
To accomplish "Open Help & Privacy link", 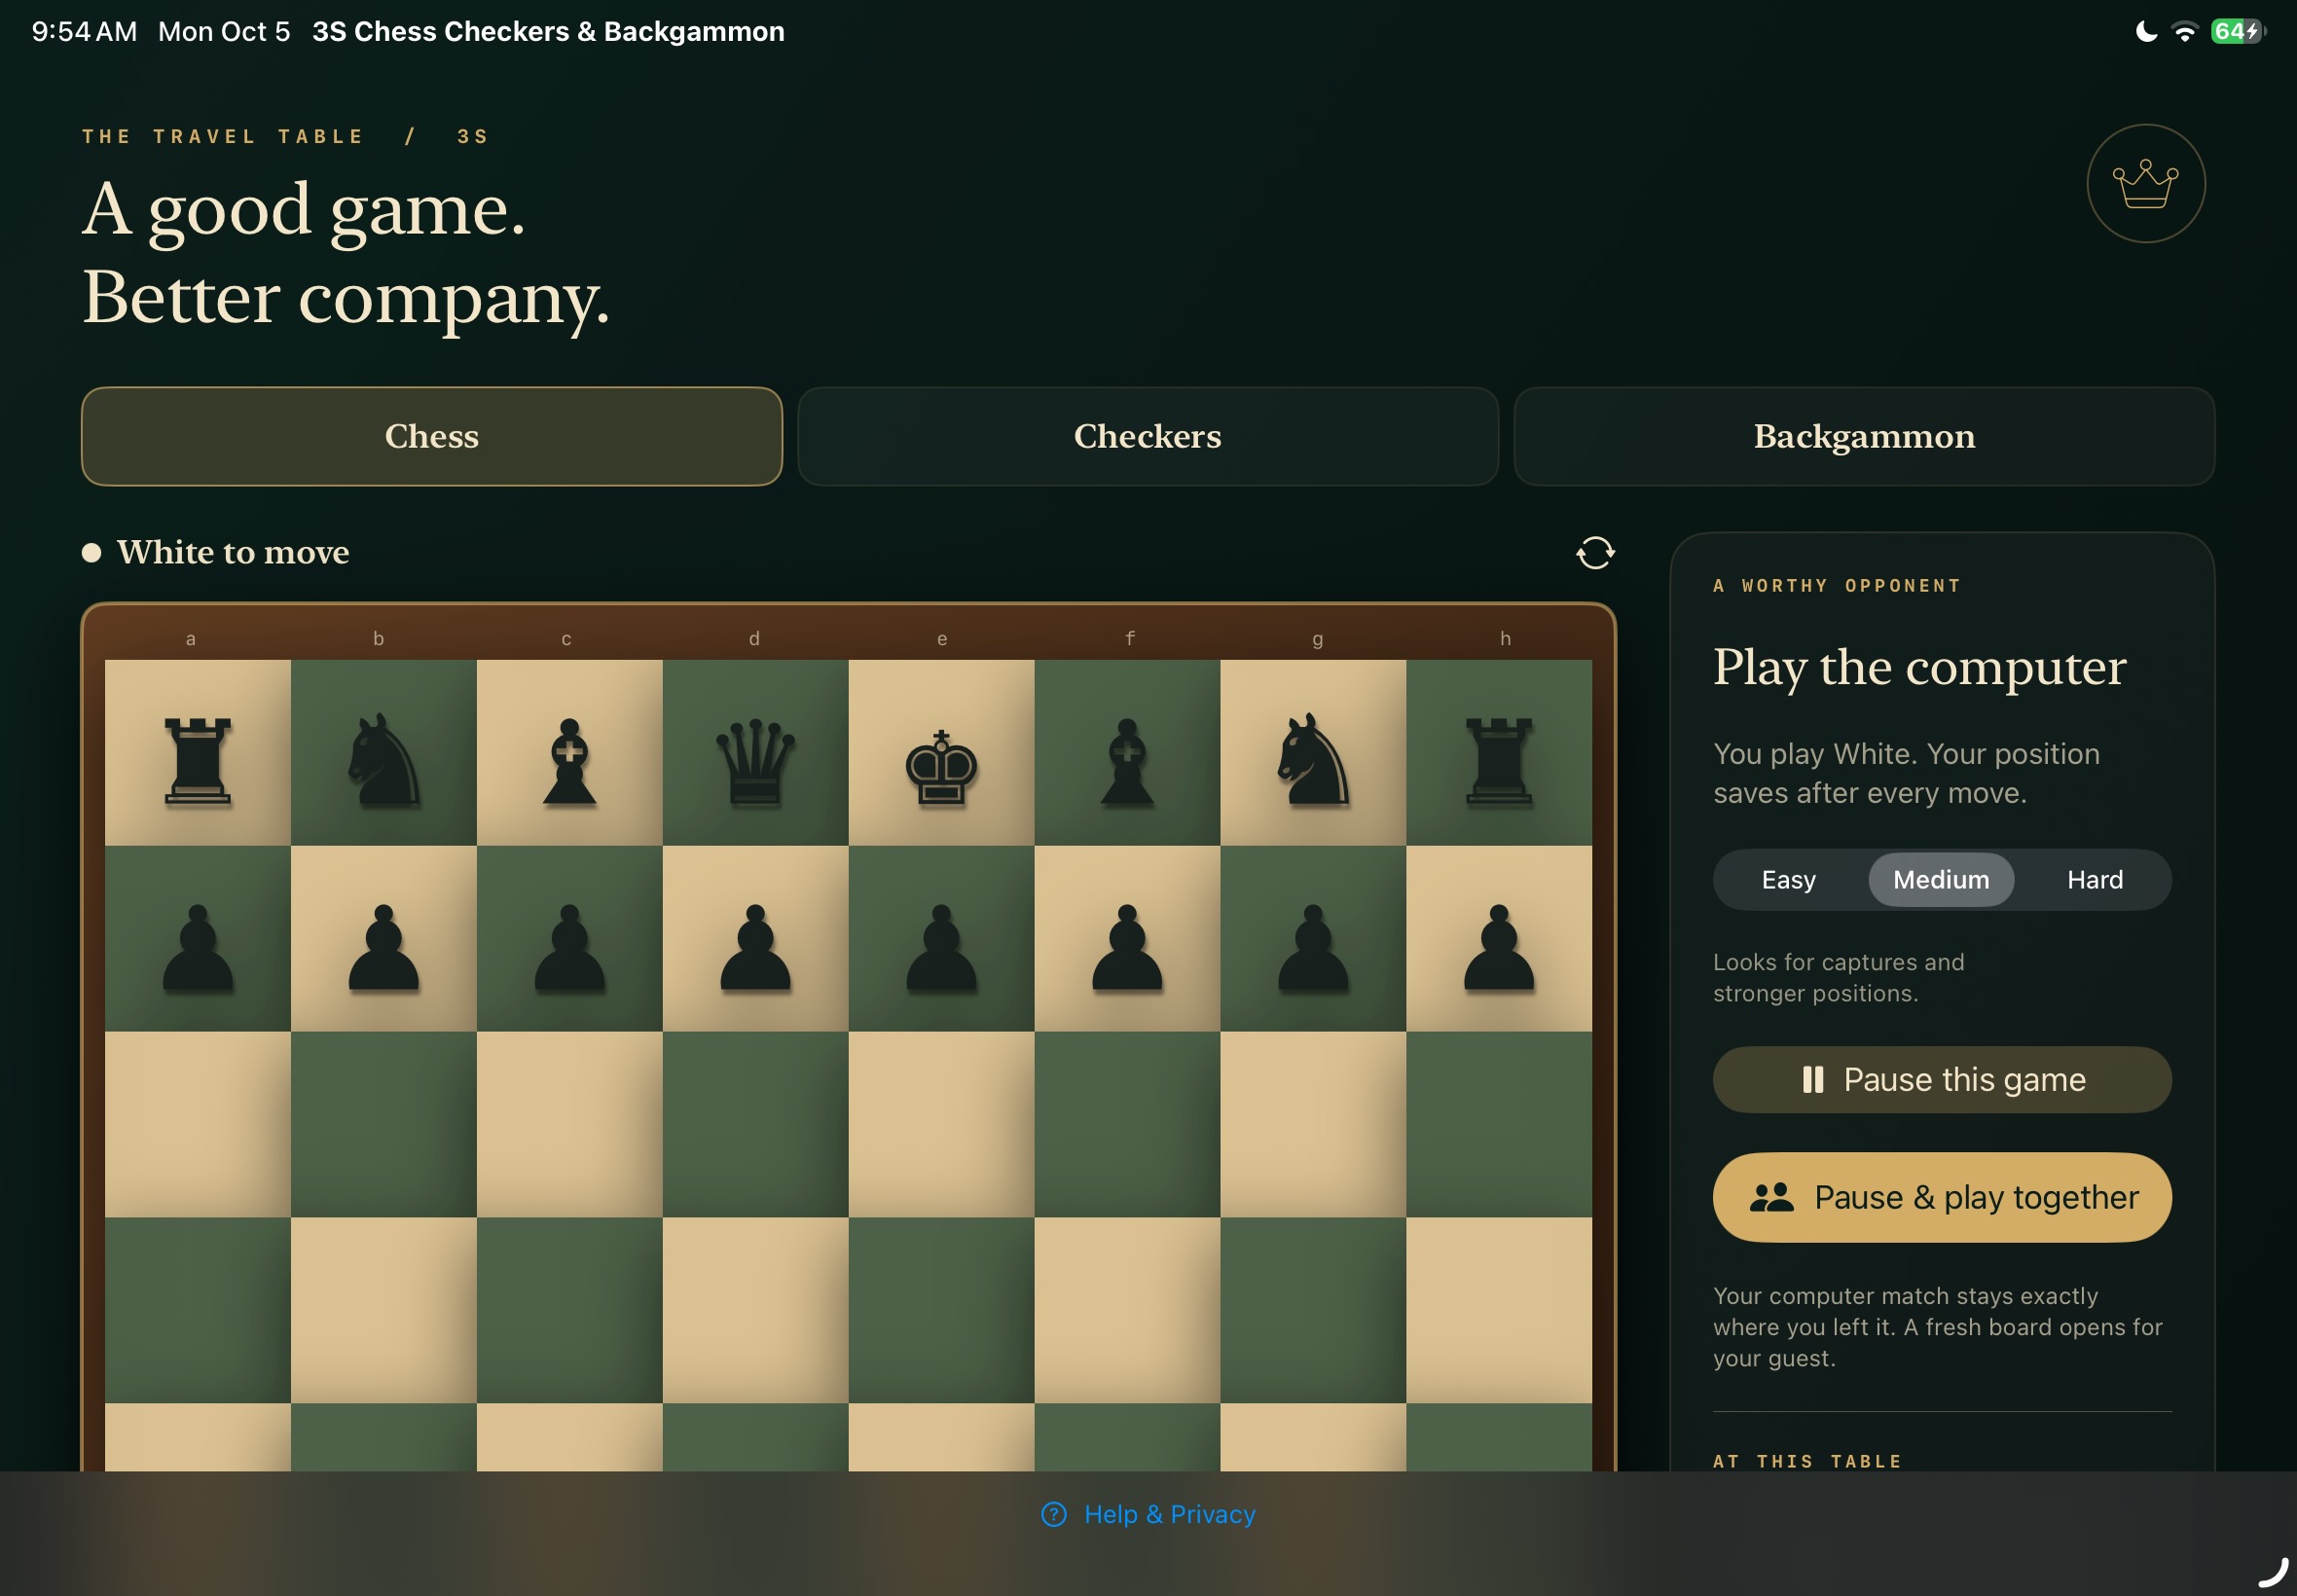I will coord(1148,1514).
